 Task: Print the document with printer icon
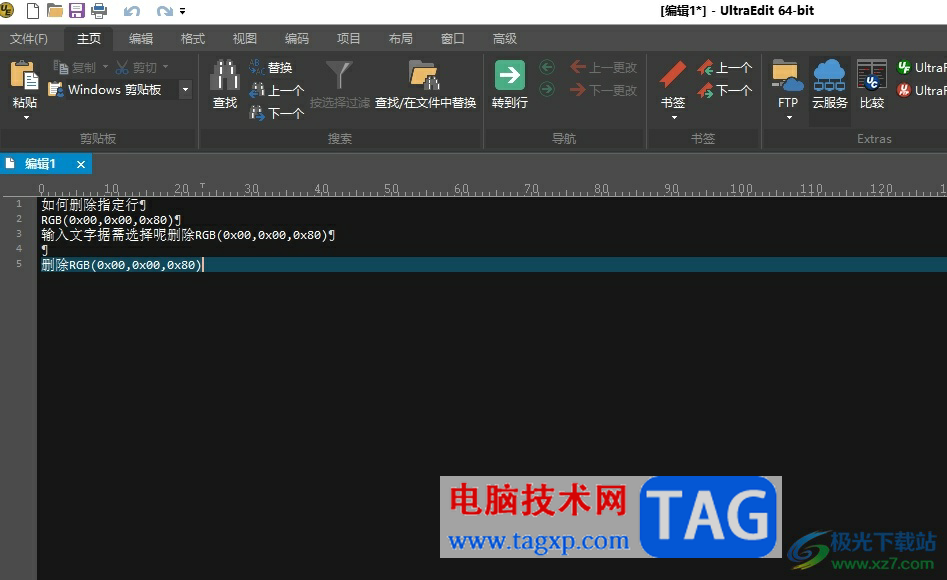pyautogui.click(x=99, y=10)
